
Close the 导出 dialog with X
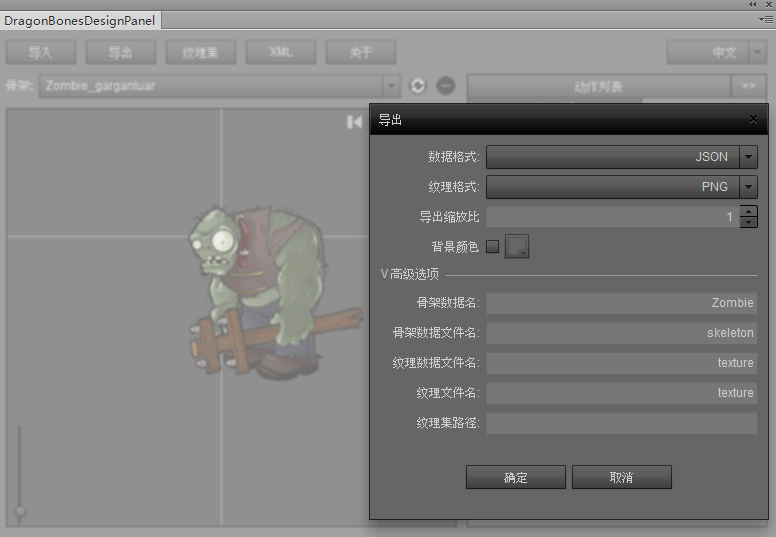[x=753, y=119]
